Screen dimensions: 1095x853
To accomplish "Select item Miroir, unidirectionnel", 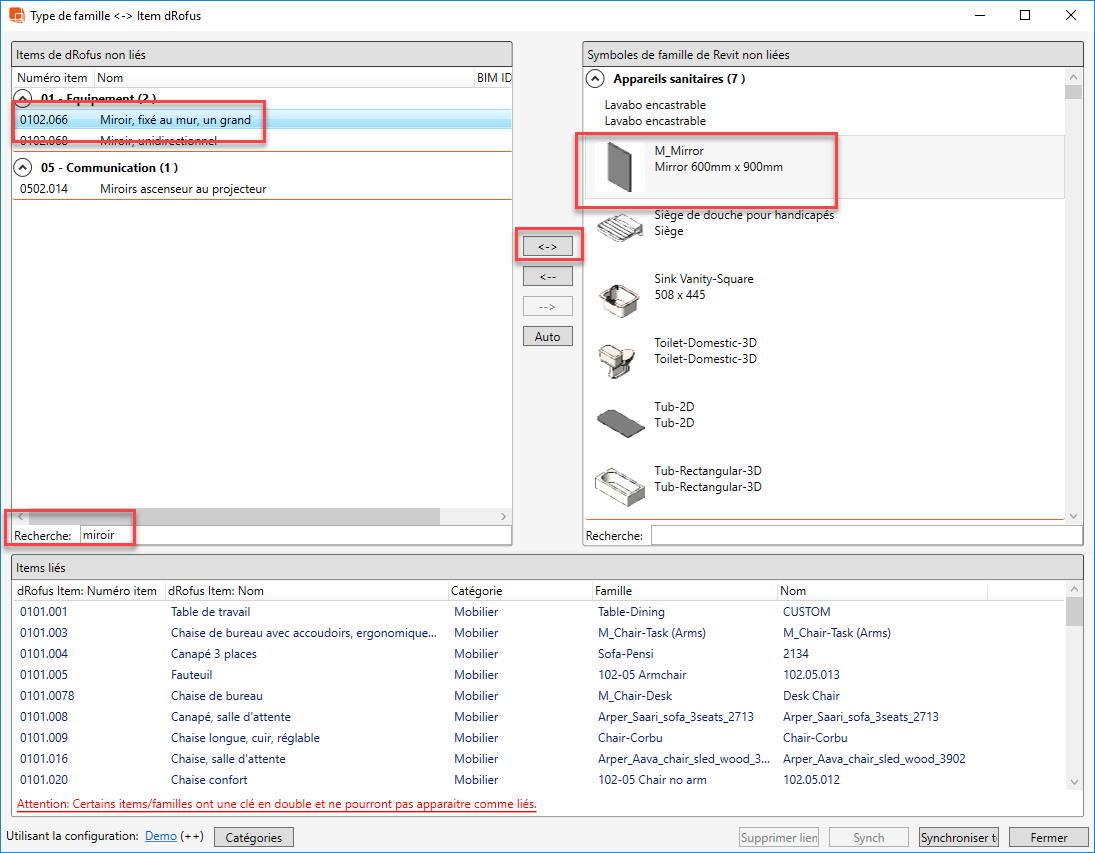I will click(158, 140).
